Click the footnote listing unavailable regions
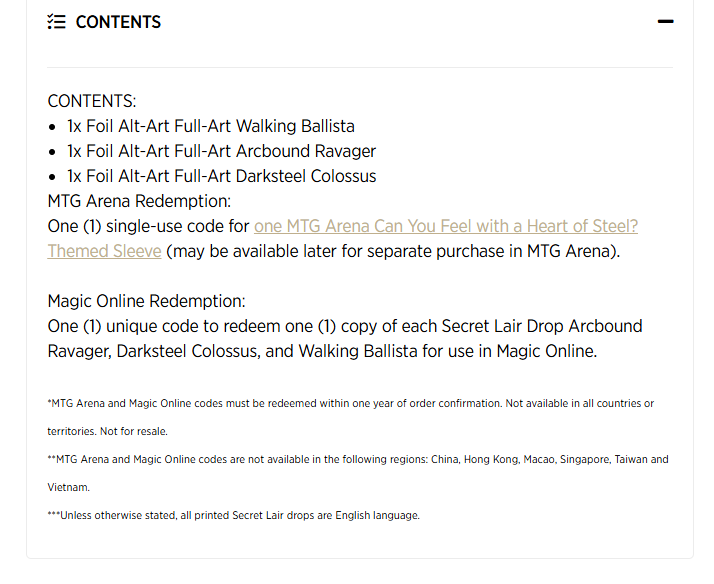Screen dimensions: 714x584 [x=358, y=460]
